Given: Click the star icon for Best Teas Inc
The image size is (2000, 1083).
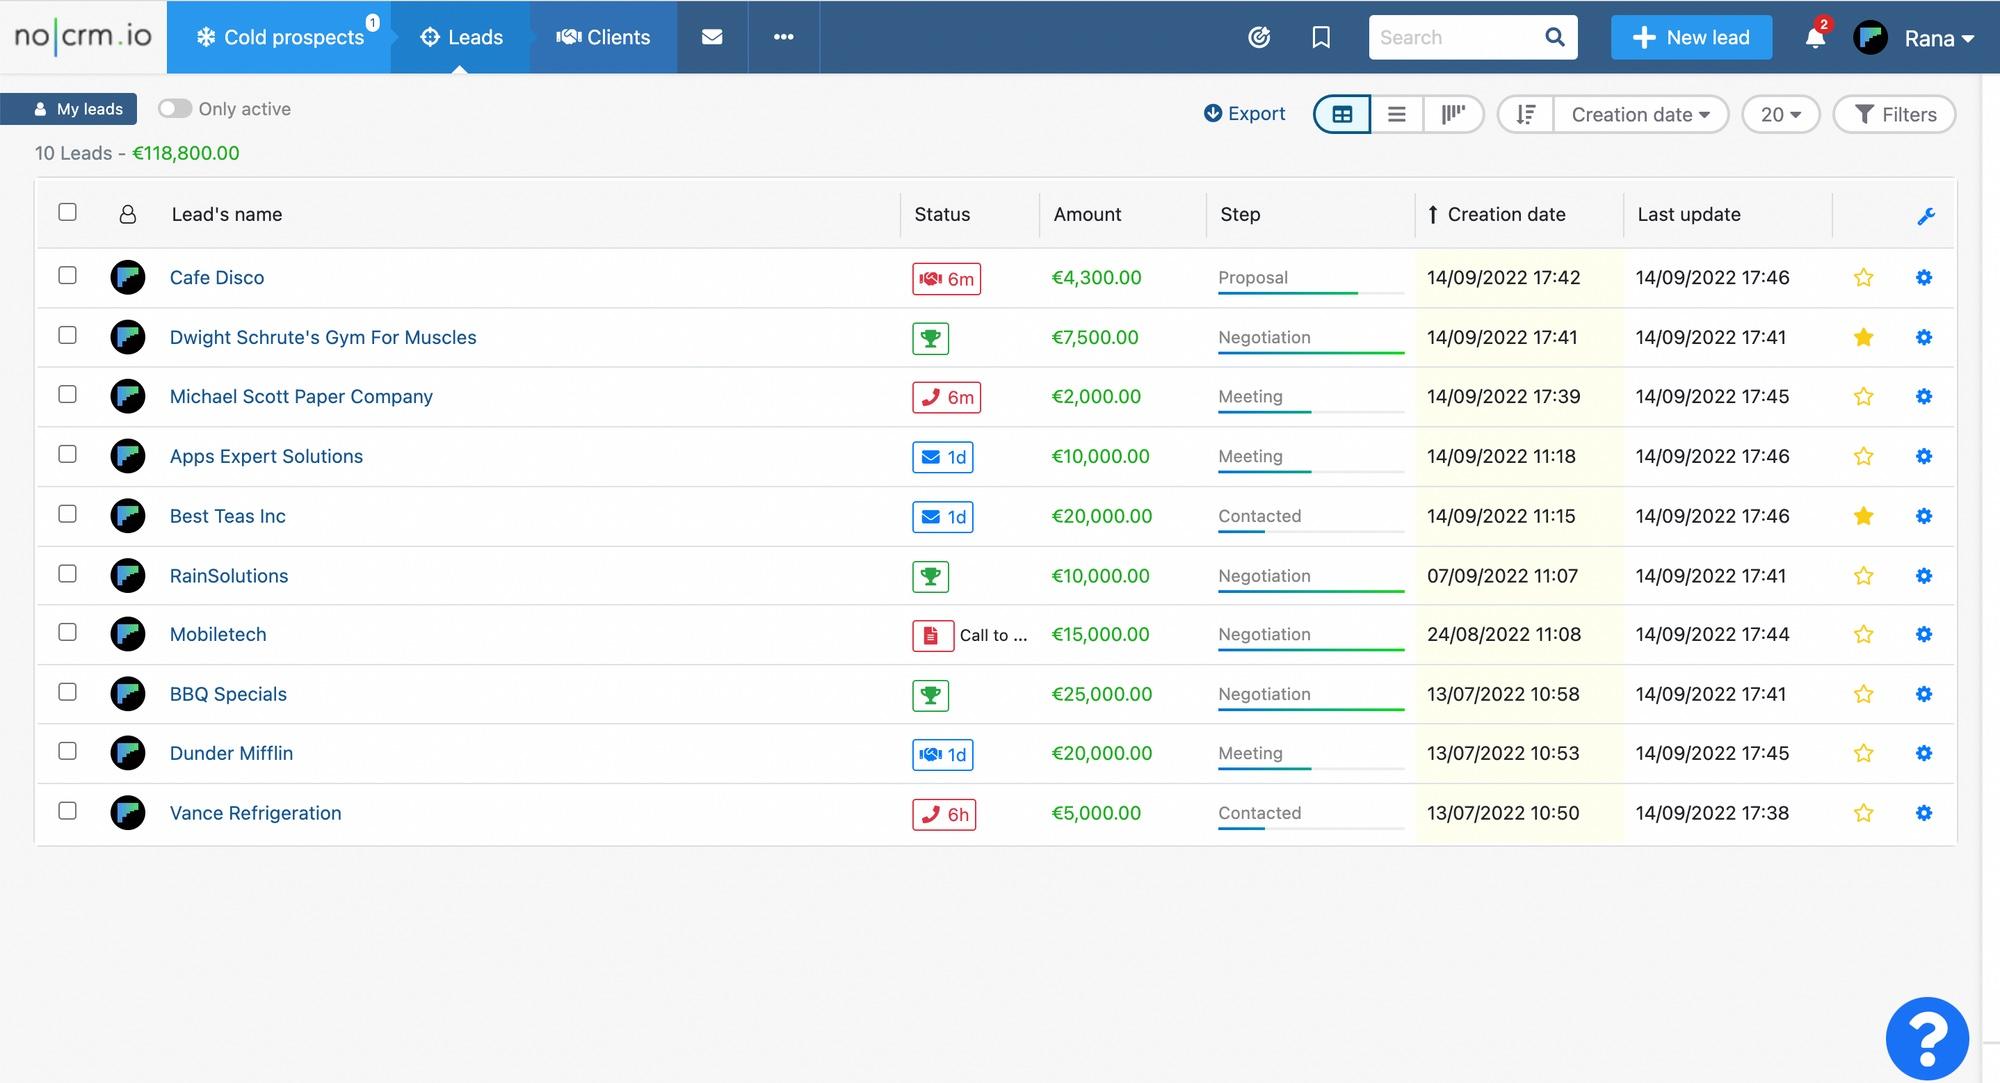Looking at the screenshot, I should coord(1864,513).
